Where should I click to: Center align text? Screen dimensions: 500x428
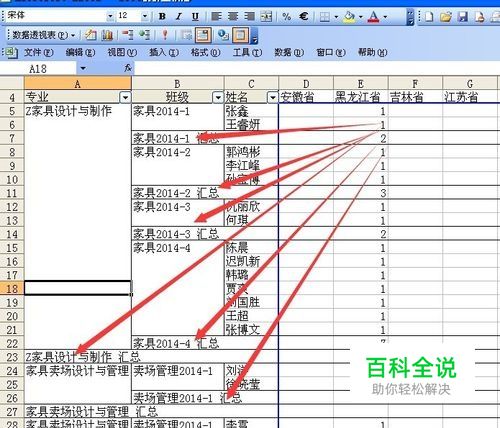tap(233, 16)
